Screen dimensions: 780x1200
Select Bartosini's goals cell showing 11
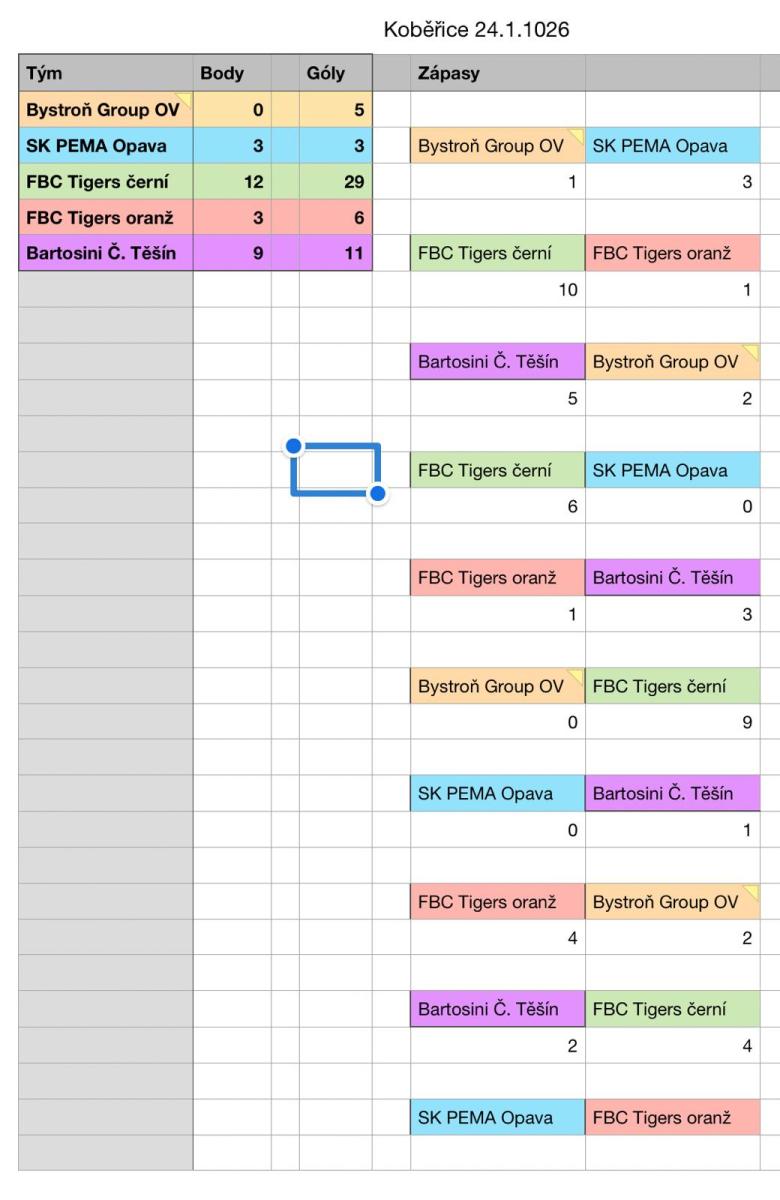click(x=335, y=253)
